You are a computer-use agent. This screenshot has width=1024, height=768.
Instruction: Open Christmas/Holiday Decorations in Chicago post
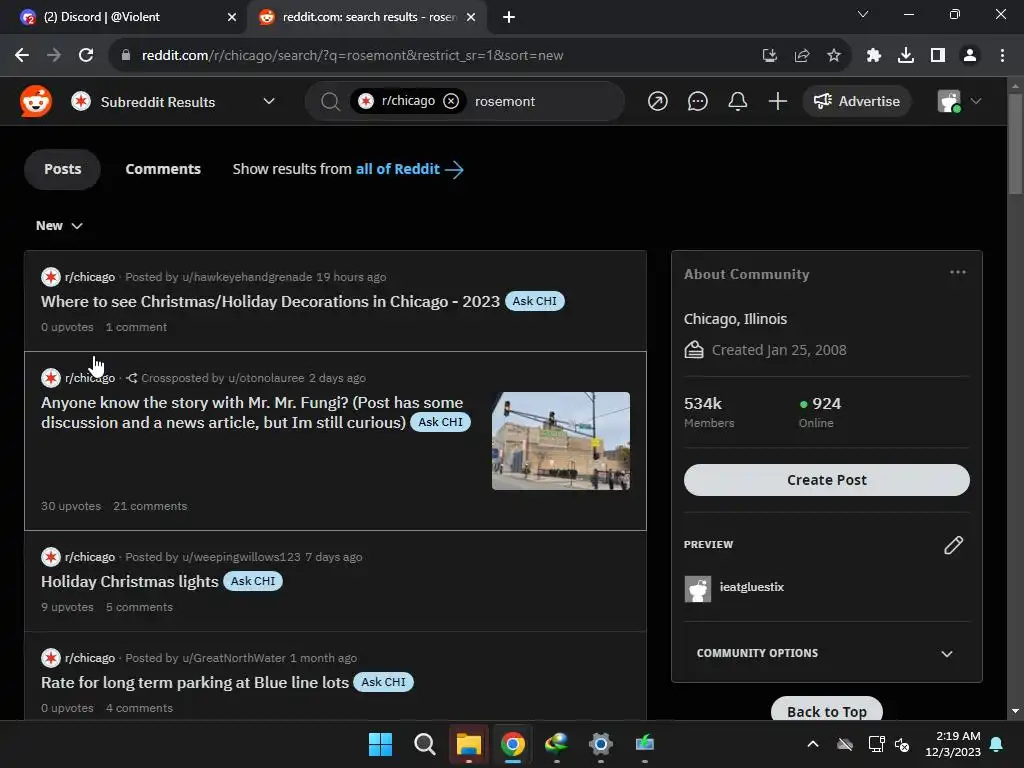270,301
